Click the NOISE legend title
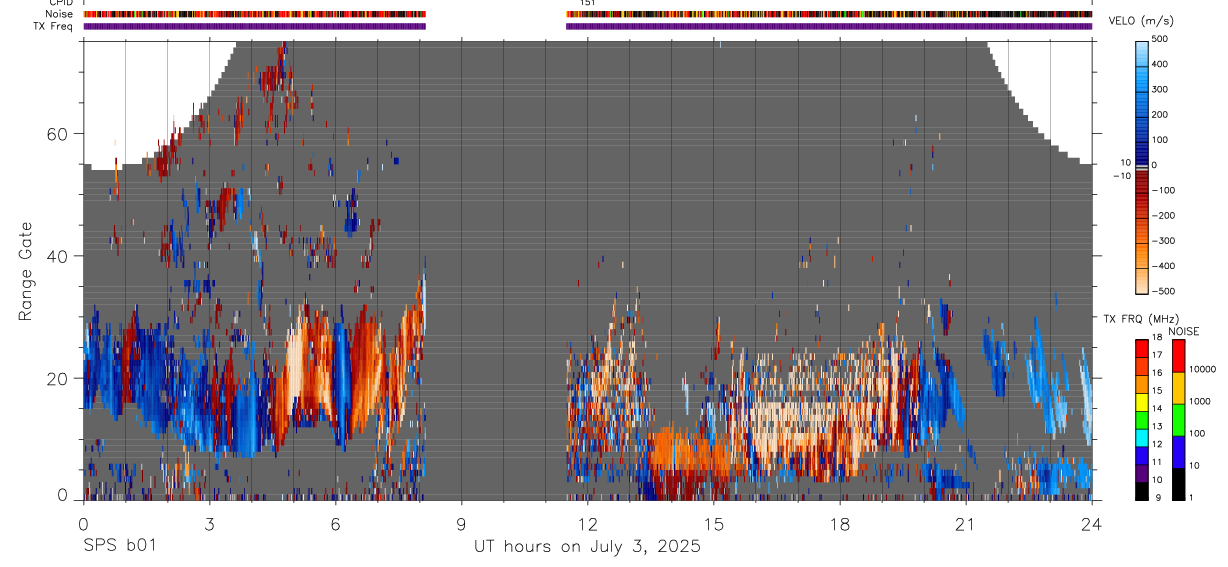Viewport: 1228px width, 567px height. point(1182,331)
